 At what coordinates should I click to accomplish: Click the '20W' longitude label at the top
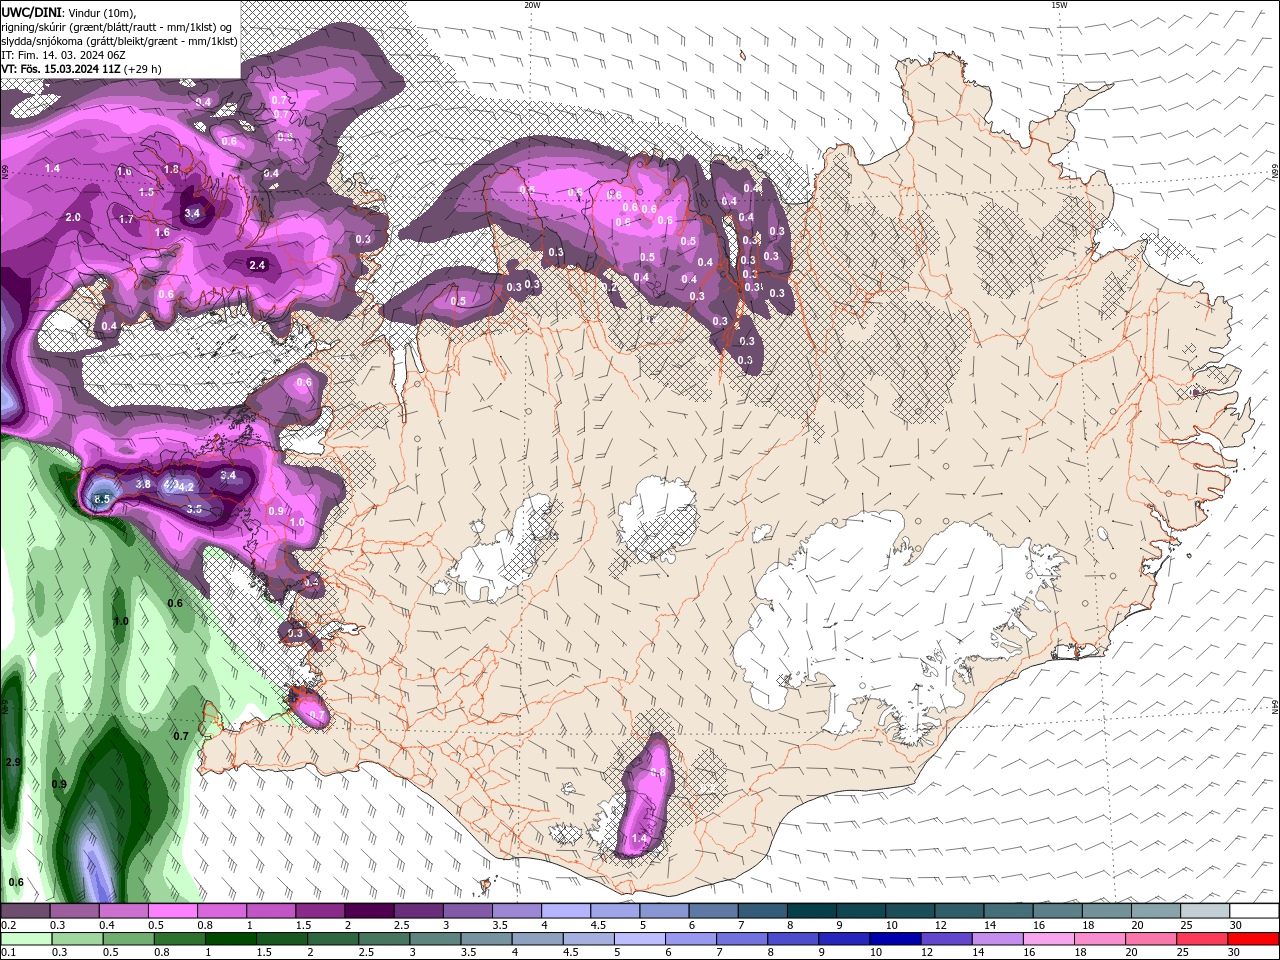click(532, 4)
